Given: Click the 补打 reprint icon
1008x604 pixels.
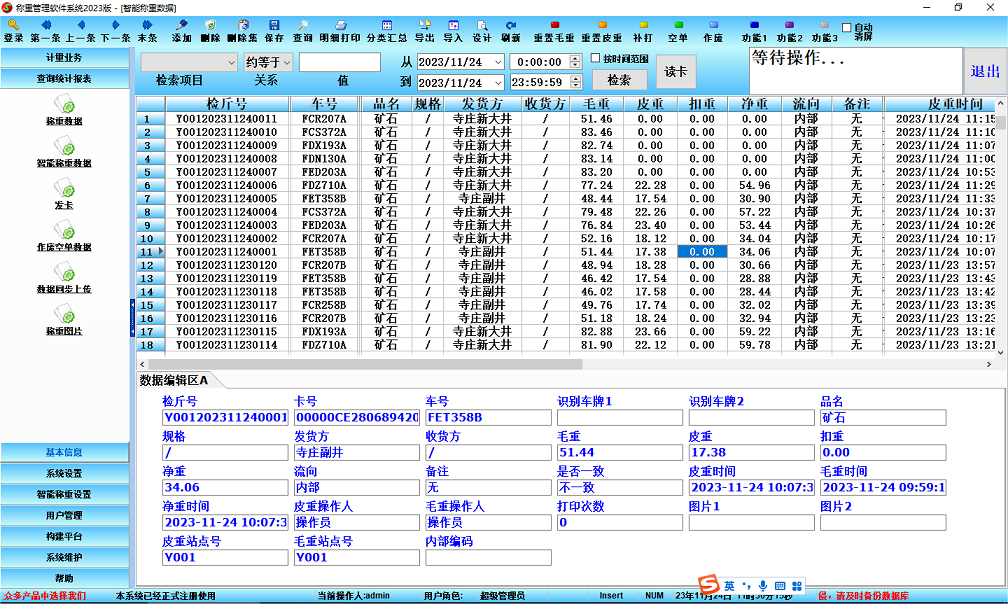Looking at the screenshot, I should pos(643,31).
